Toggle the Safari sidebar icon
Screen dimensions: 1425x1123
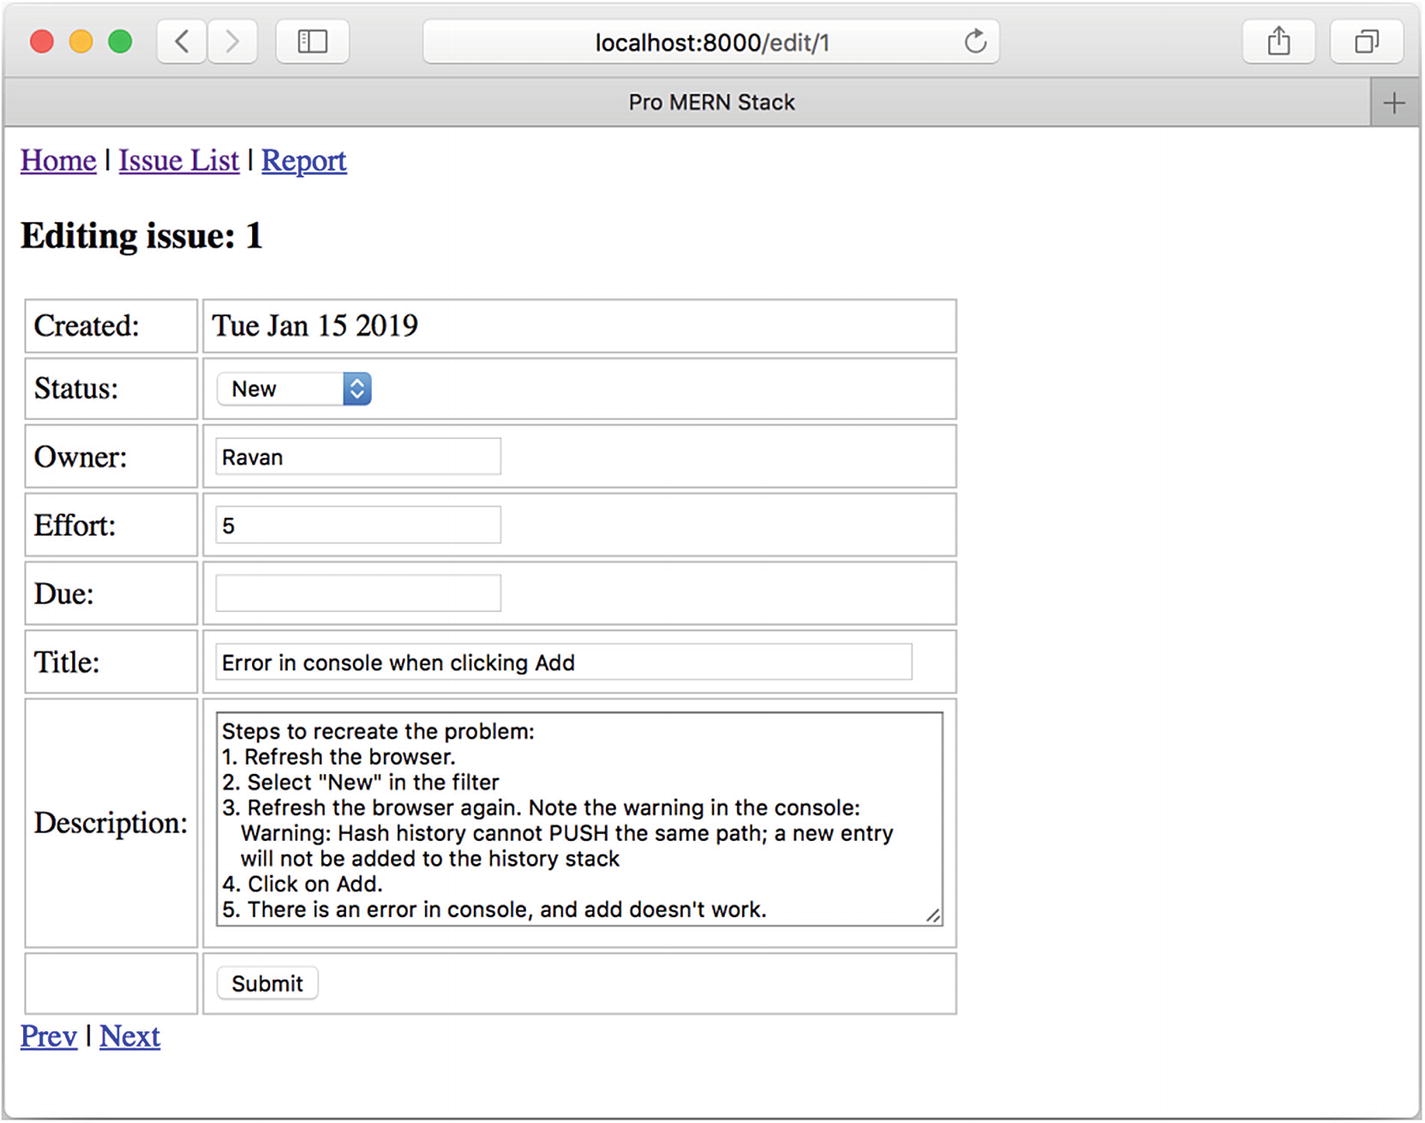click(312, 42)
